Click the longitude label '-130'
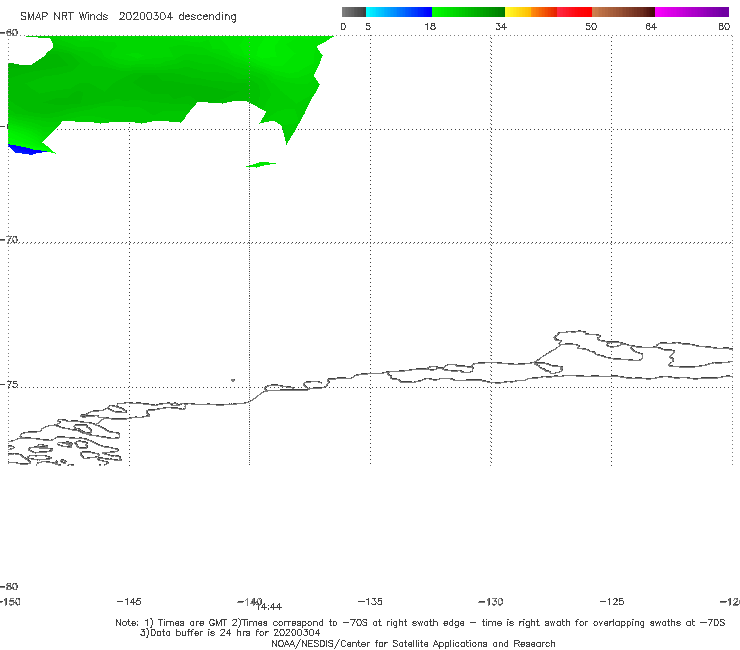Image resolution: width=740 pixels, height=650 pixels. pos(491,602)
